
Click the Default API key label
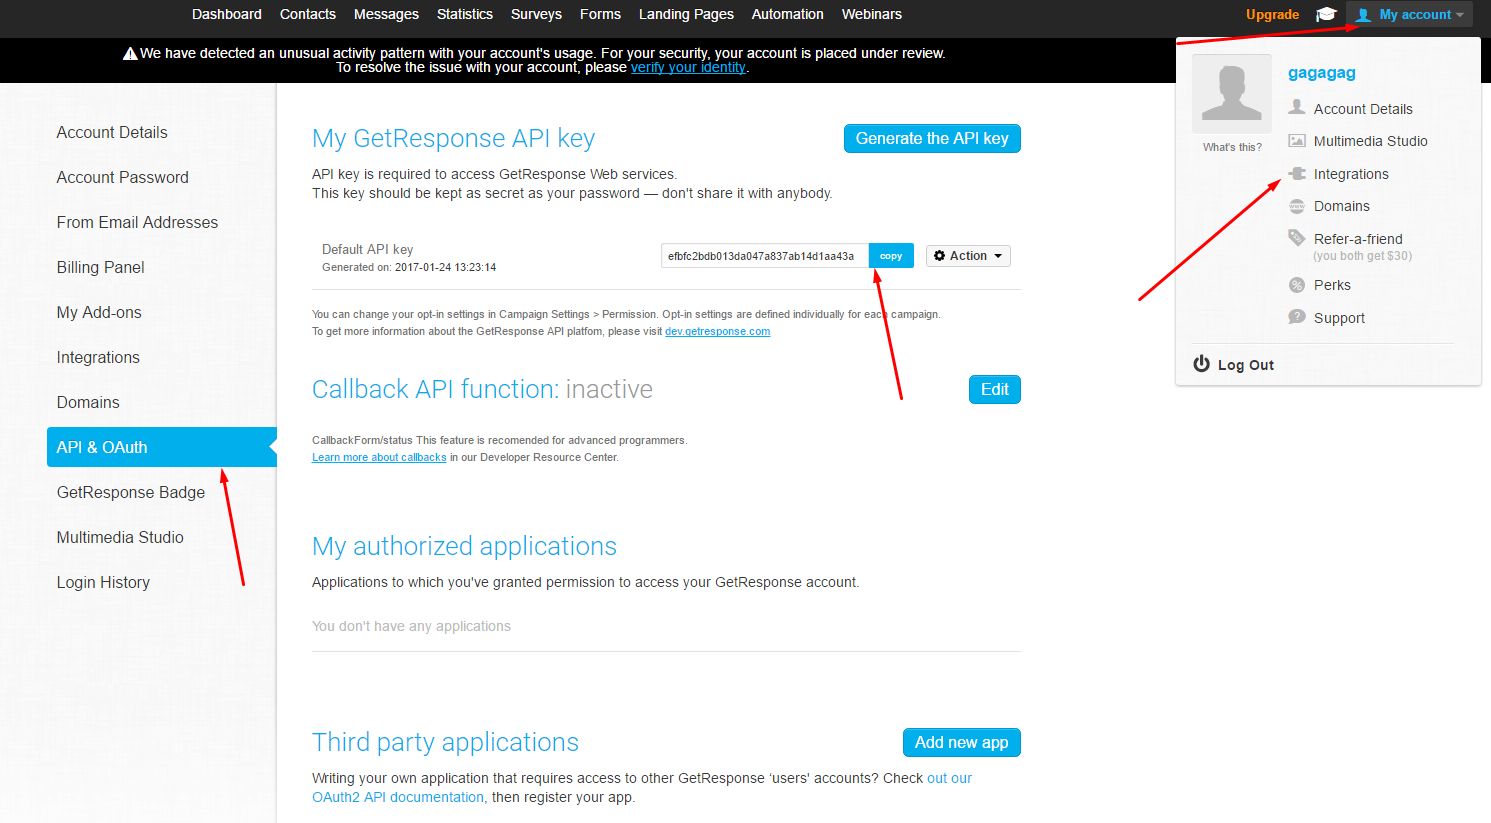(x=367, y=249)
